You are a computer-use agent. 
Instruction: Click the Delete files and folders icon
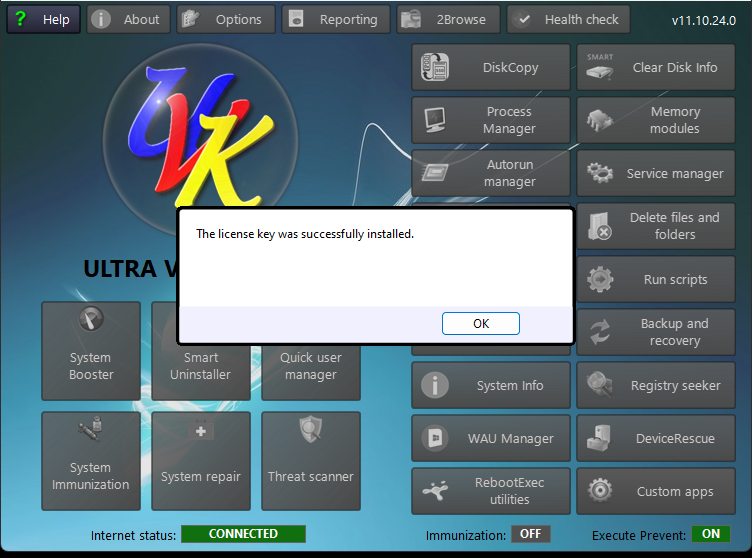click(x=599, y=226)
